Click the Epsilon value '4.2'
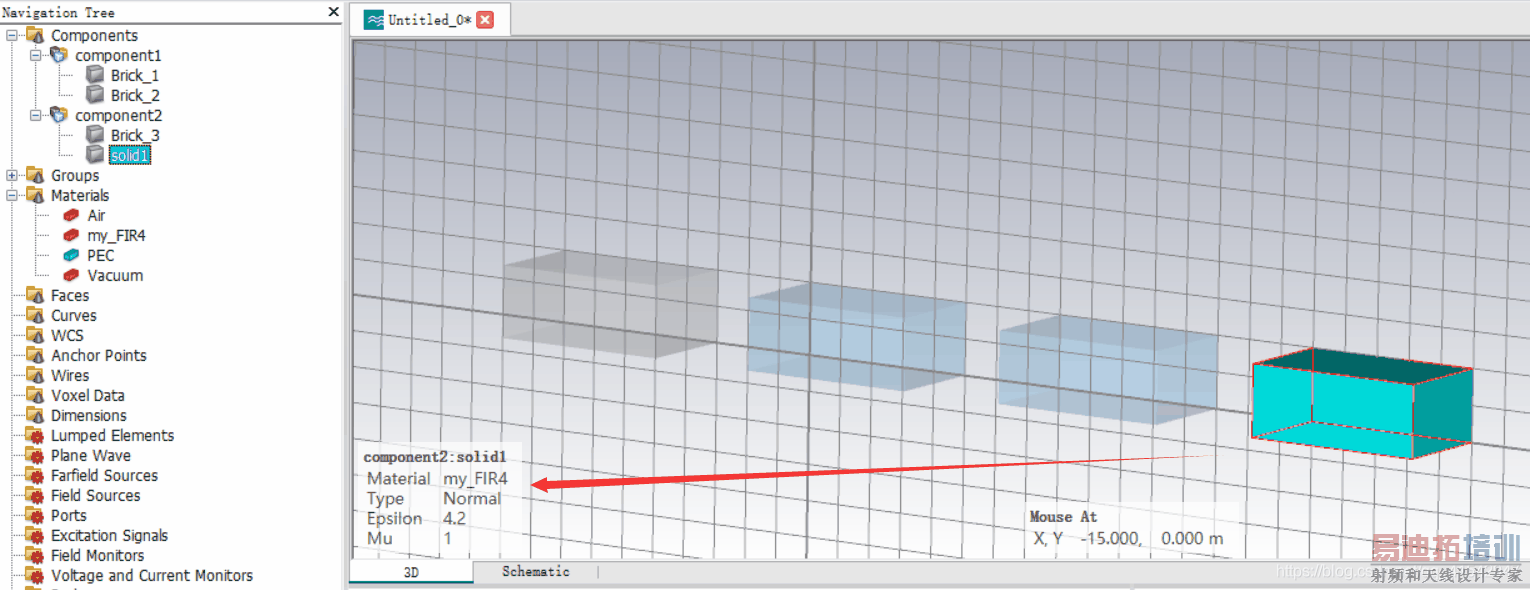1530x590 pixels. [455, 519]
